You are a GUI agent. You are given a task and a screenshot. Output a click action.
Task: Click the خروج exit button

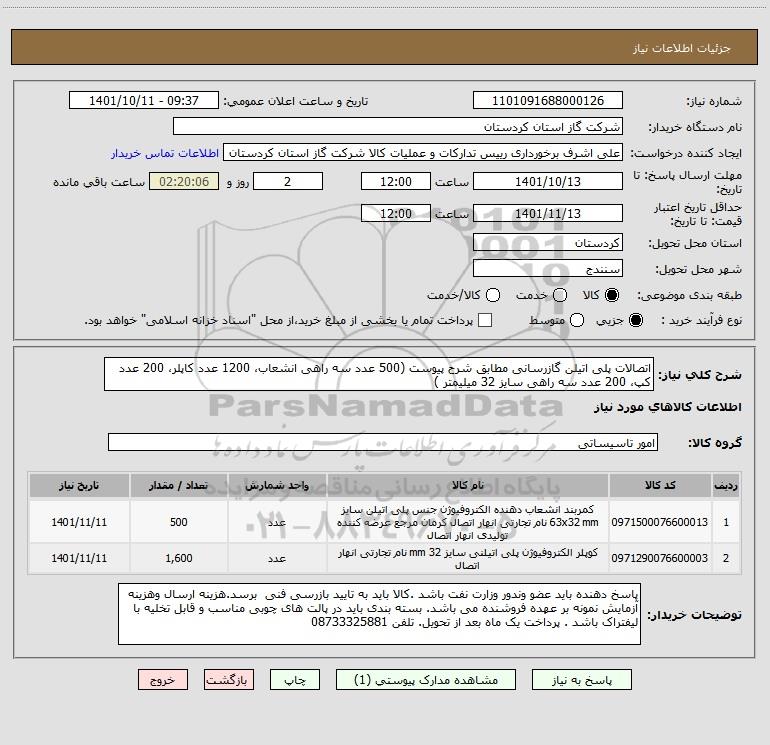(x=163, y=680)
